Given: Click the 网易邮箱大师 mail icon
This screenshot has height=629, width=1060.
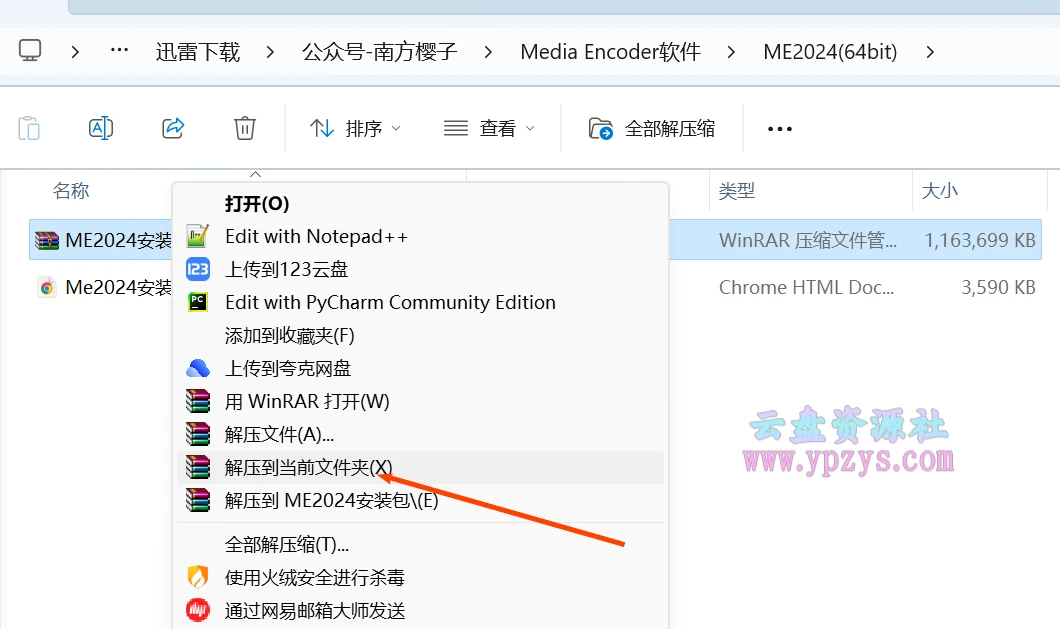Looking at the screenshot, I should (x=197, y=610).
